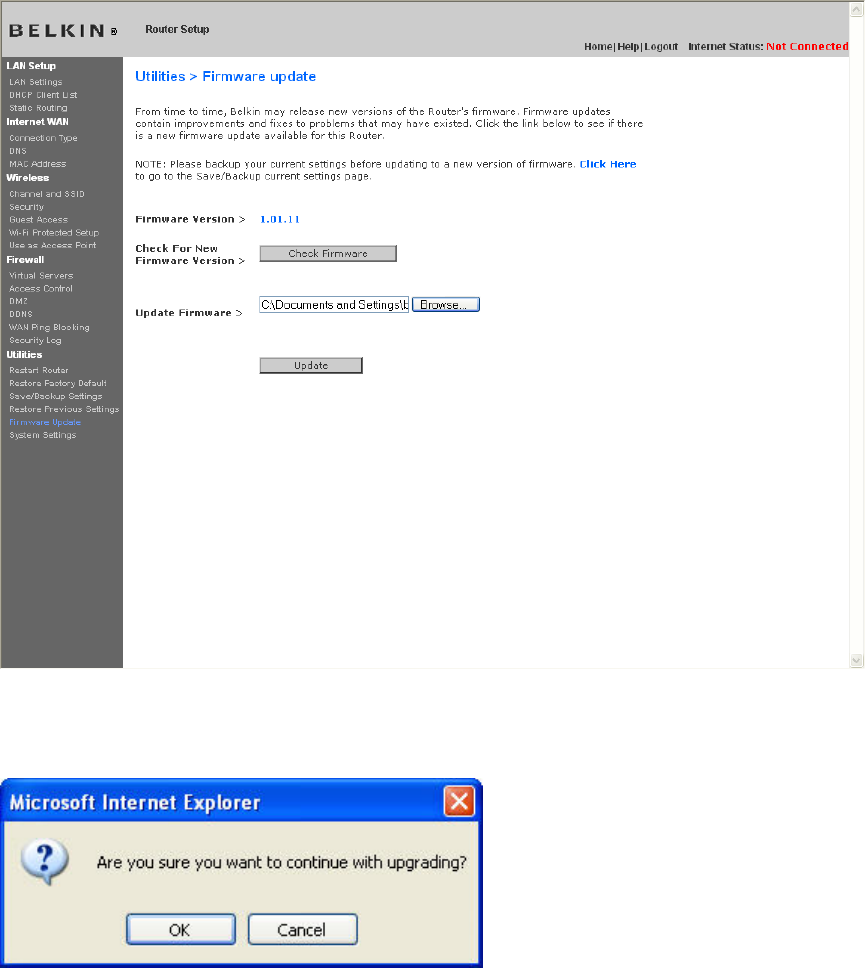This screenshot has height=968, width=865.
Task: Open Save/Backup Settings page
Action: point(56,396)
